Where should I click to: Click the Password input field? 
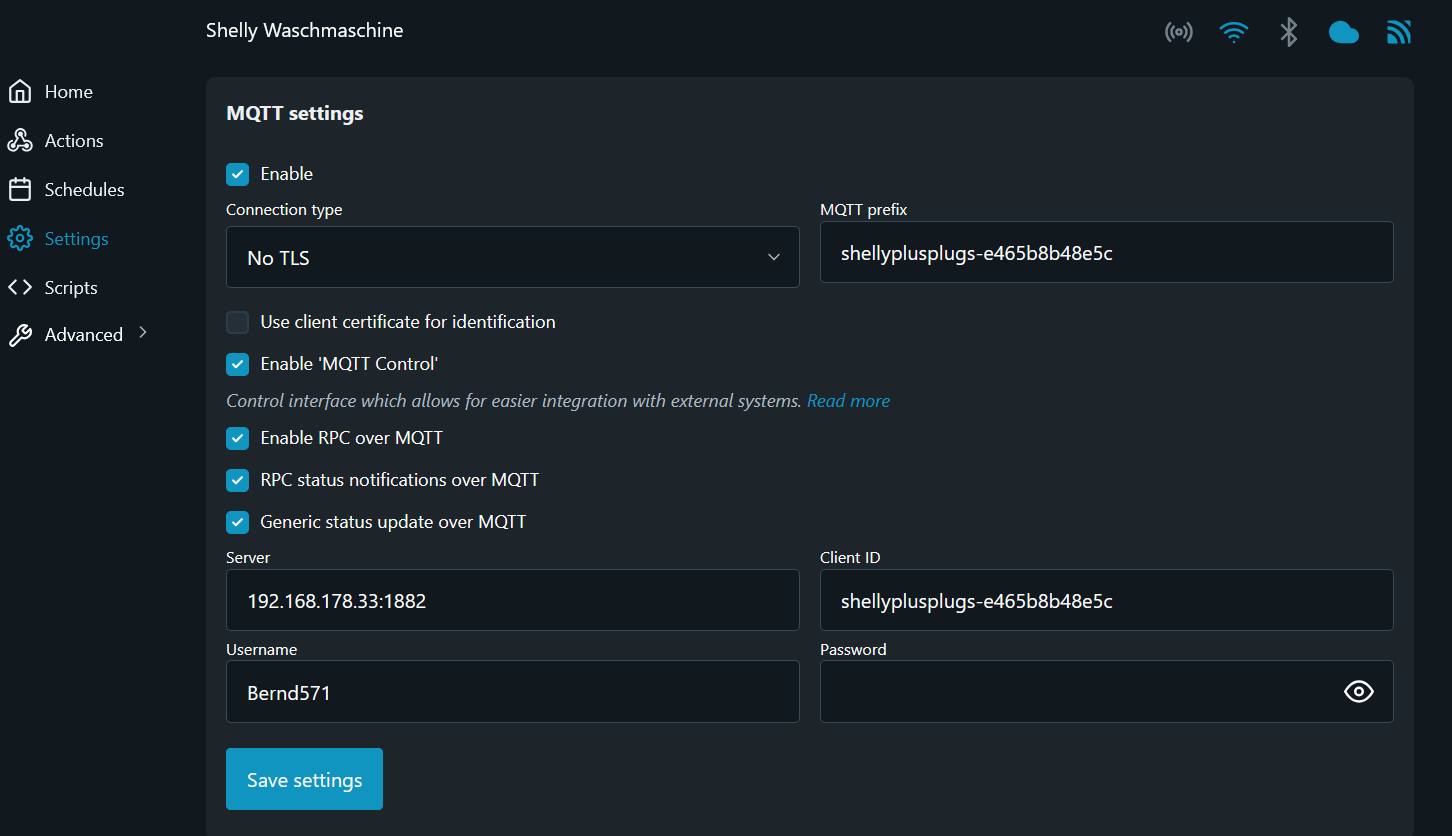(x=1107, y=691)
